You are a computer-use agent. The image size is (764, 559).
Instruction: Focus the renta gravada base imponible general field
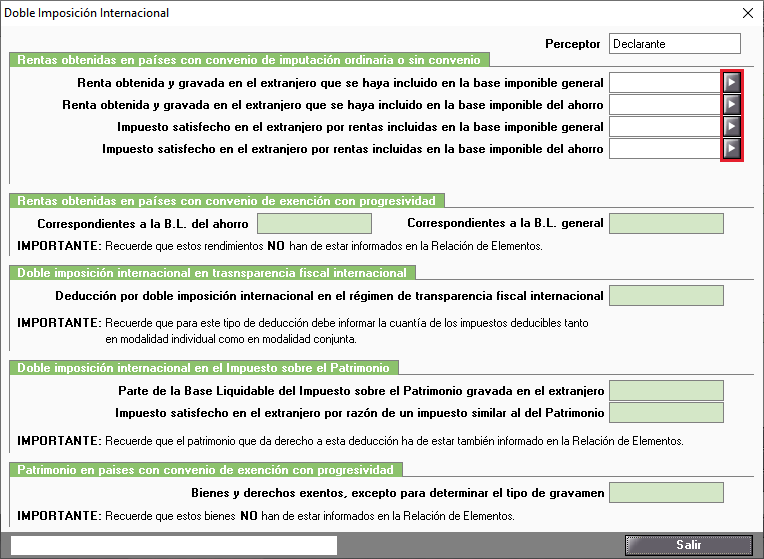[x=666, y=82]
